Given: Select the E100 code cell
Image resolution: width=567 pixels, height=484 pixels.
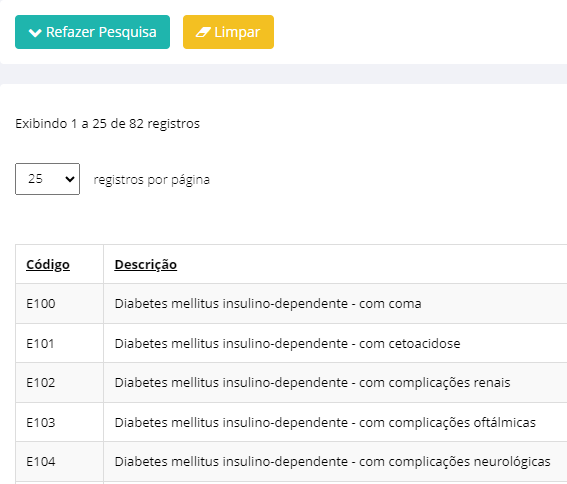Looking at the screenshot, I should click(x=59, y=303).
